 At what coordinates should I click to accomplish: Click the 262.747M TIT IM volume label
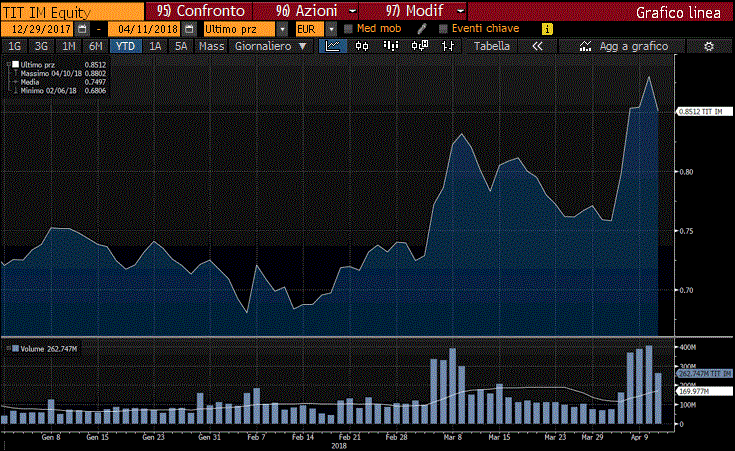705,374
